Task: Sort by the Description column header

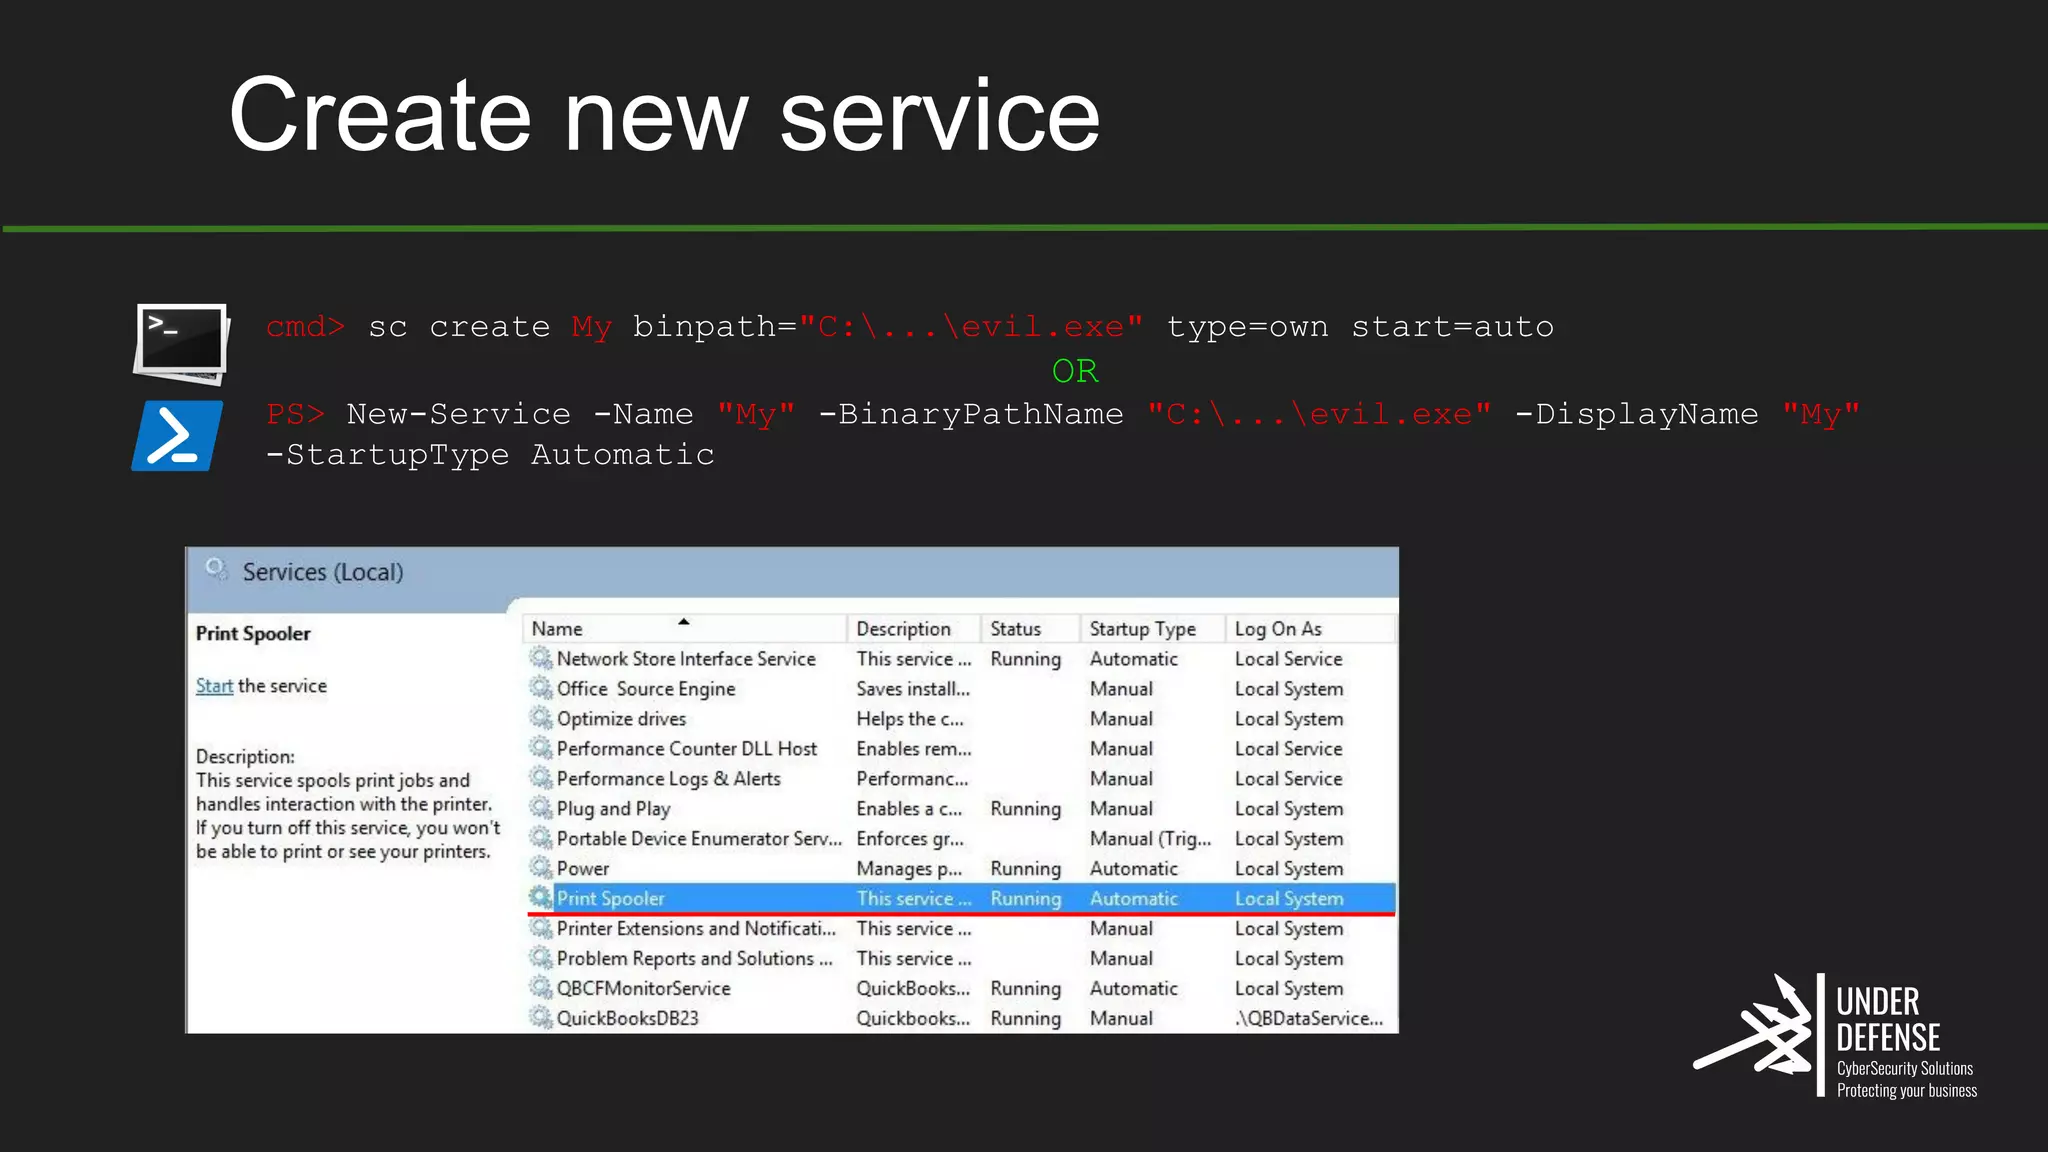Action: click(914, 629)
